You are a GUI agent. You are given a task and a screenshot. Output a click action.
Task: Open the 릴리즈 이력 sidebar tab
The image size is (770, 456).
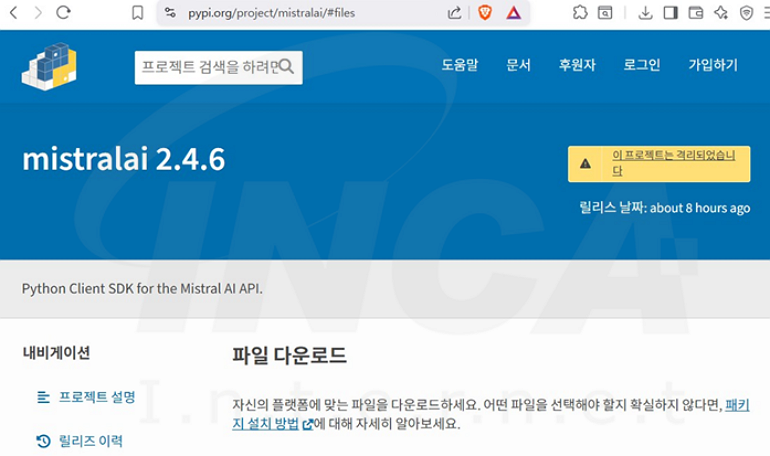80,441
